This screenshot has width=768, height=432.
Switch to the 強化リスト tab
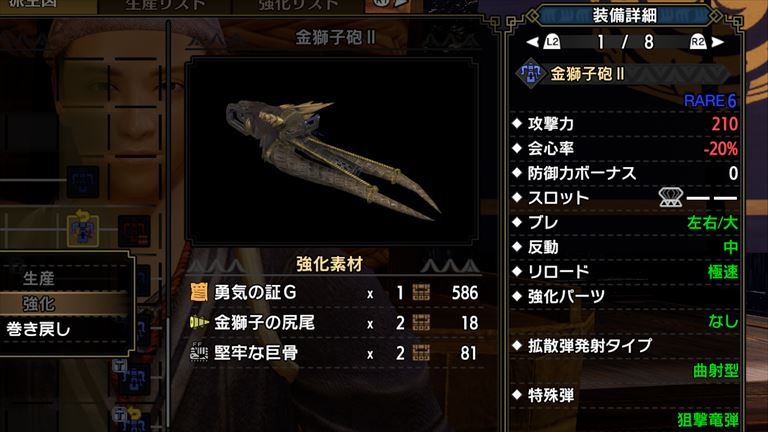click(x=298, y=6)
